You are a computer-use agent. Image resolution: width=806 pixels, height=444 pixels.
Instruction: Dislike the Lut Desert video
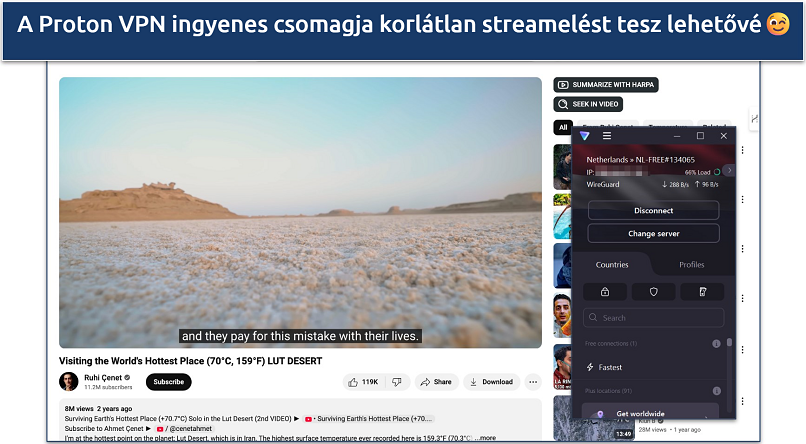tap(397, 382)
